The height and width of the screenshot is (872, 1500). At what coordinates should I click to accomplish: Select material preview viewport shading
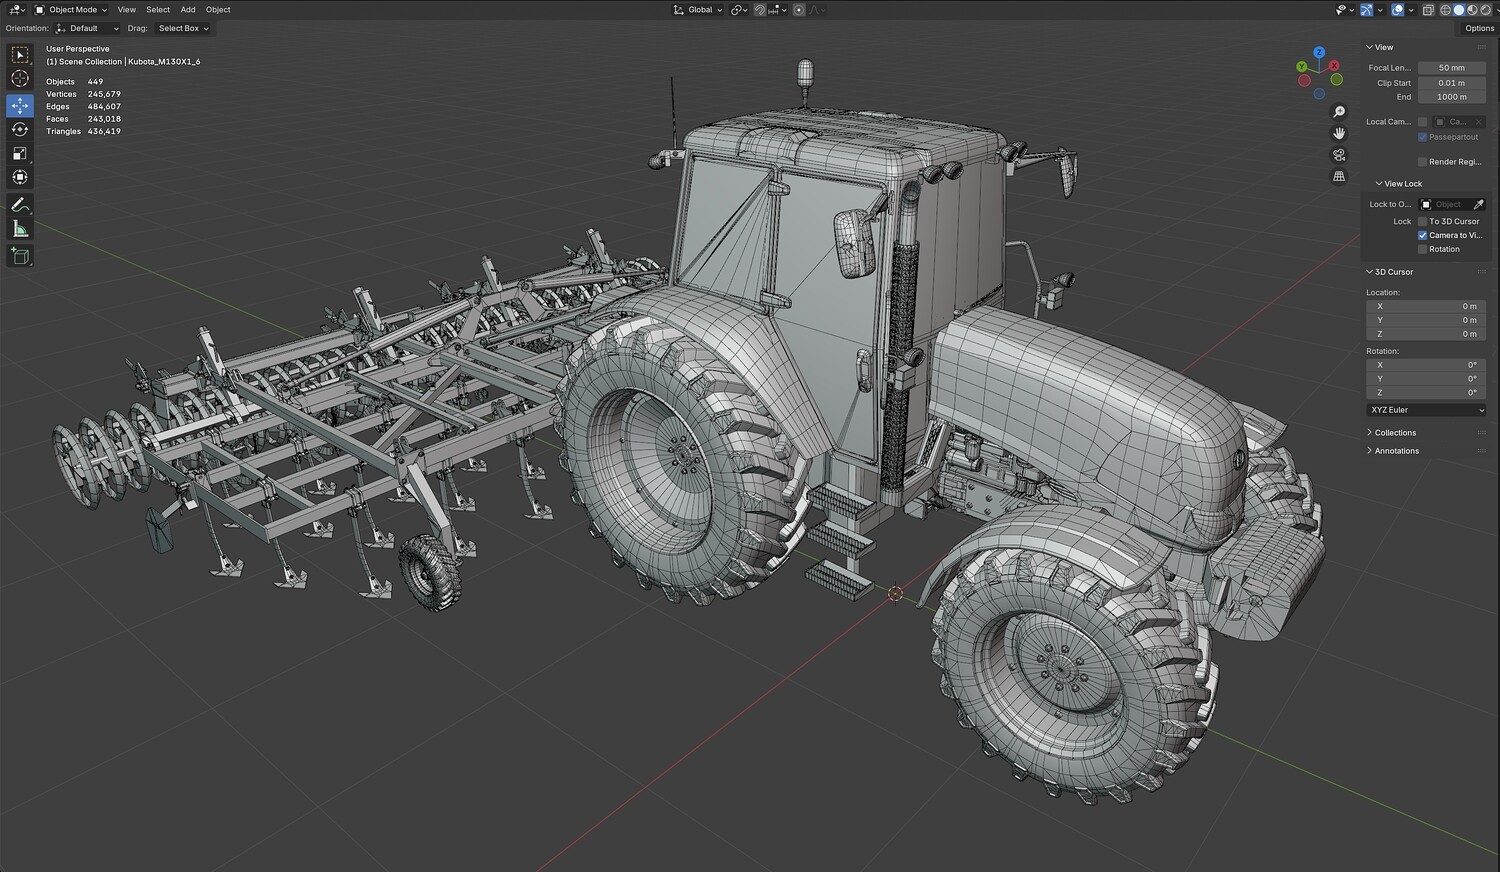pyautogui.click(x=1472, y=10)
